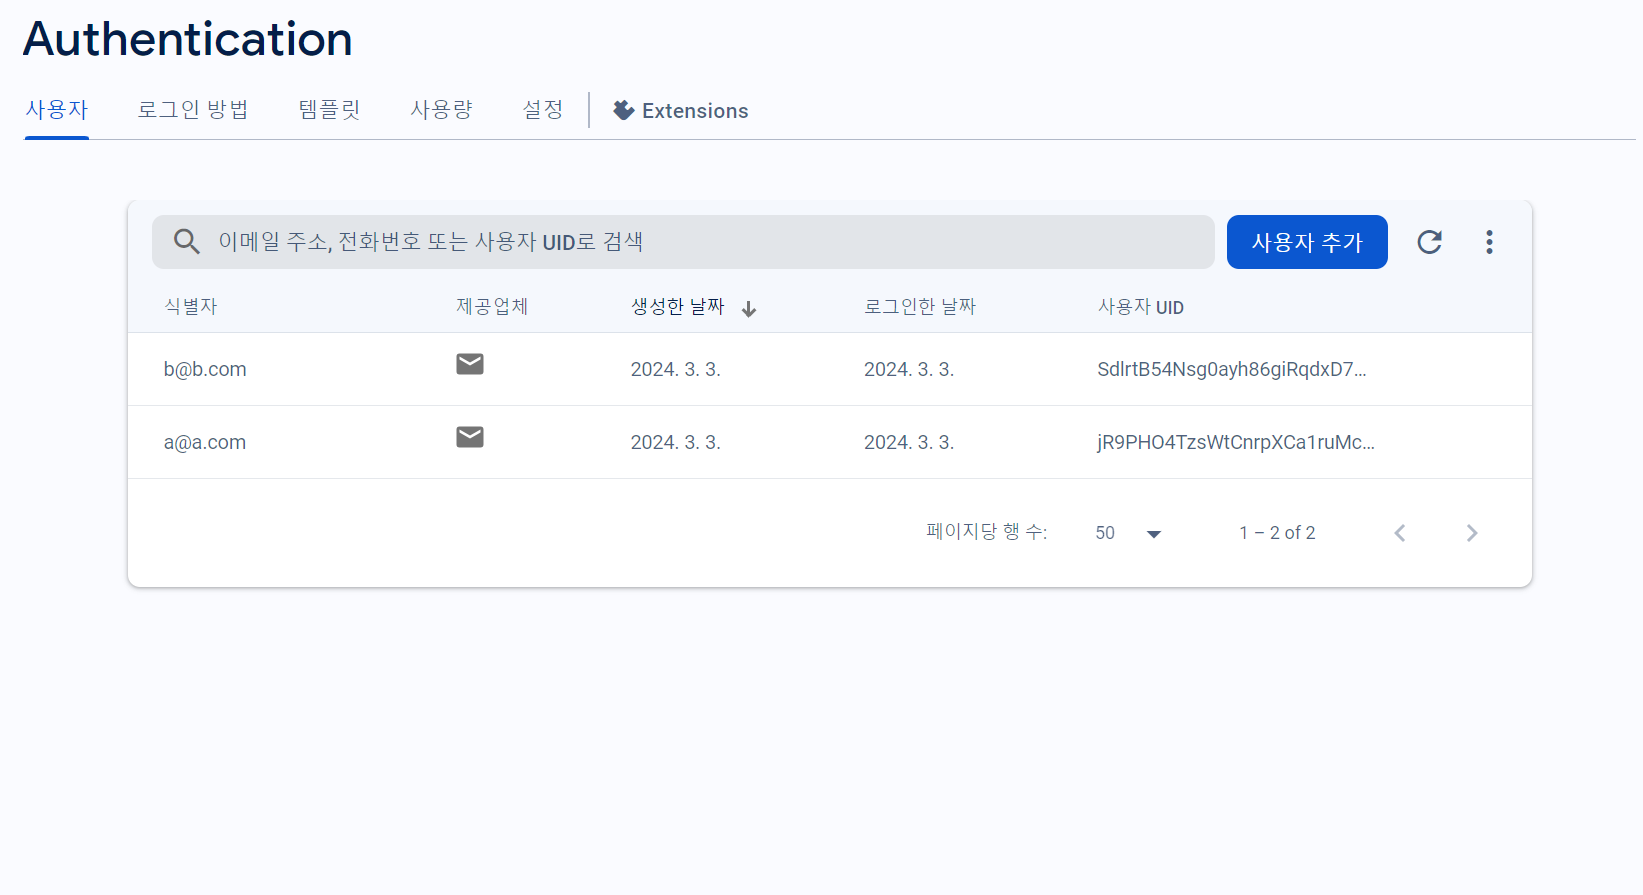This screenshot has width=1643, height=895.
Task: Switch to the 로그인 방법 tab
Action: click(193, 110)
